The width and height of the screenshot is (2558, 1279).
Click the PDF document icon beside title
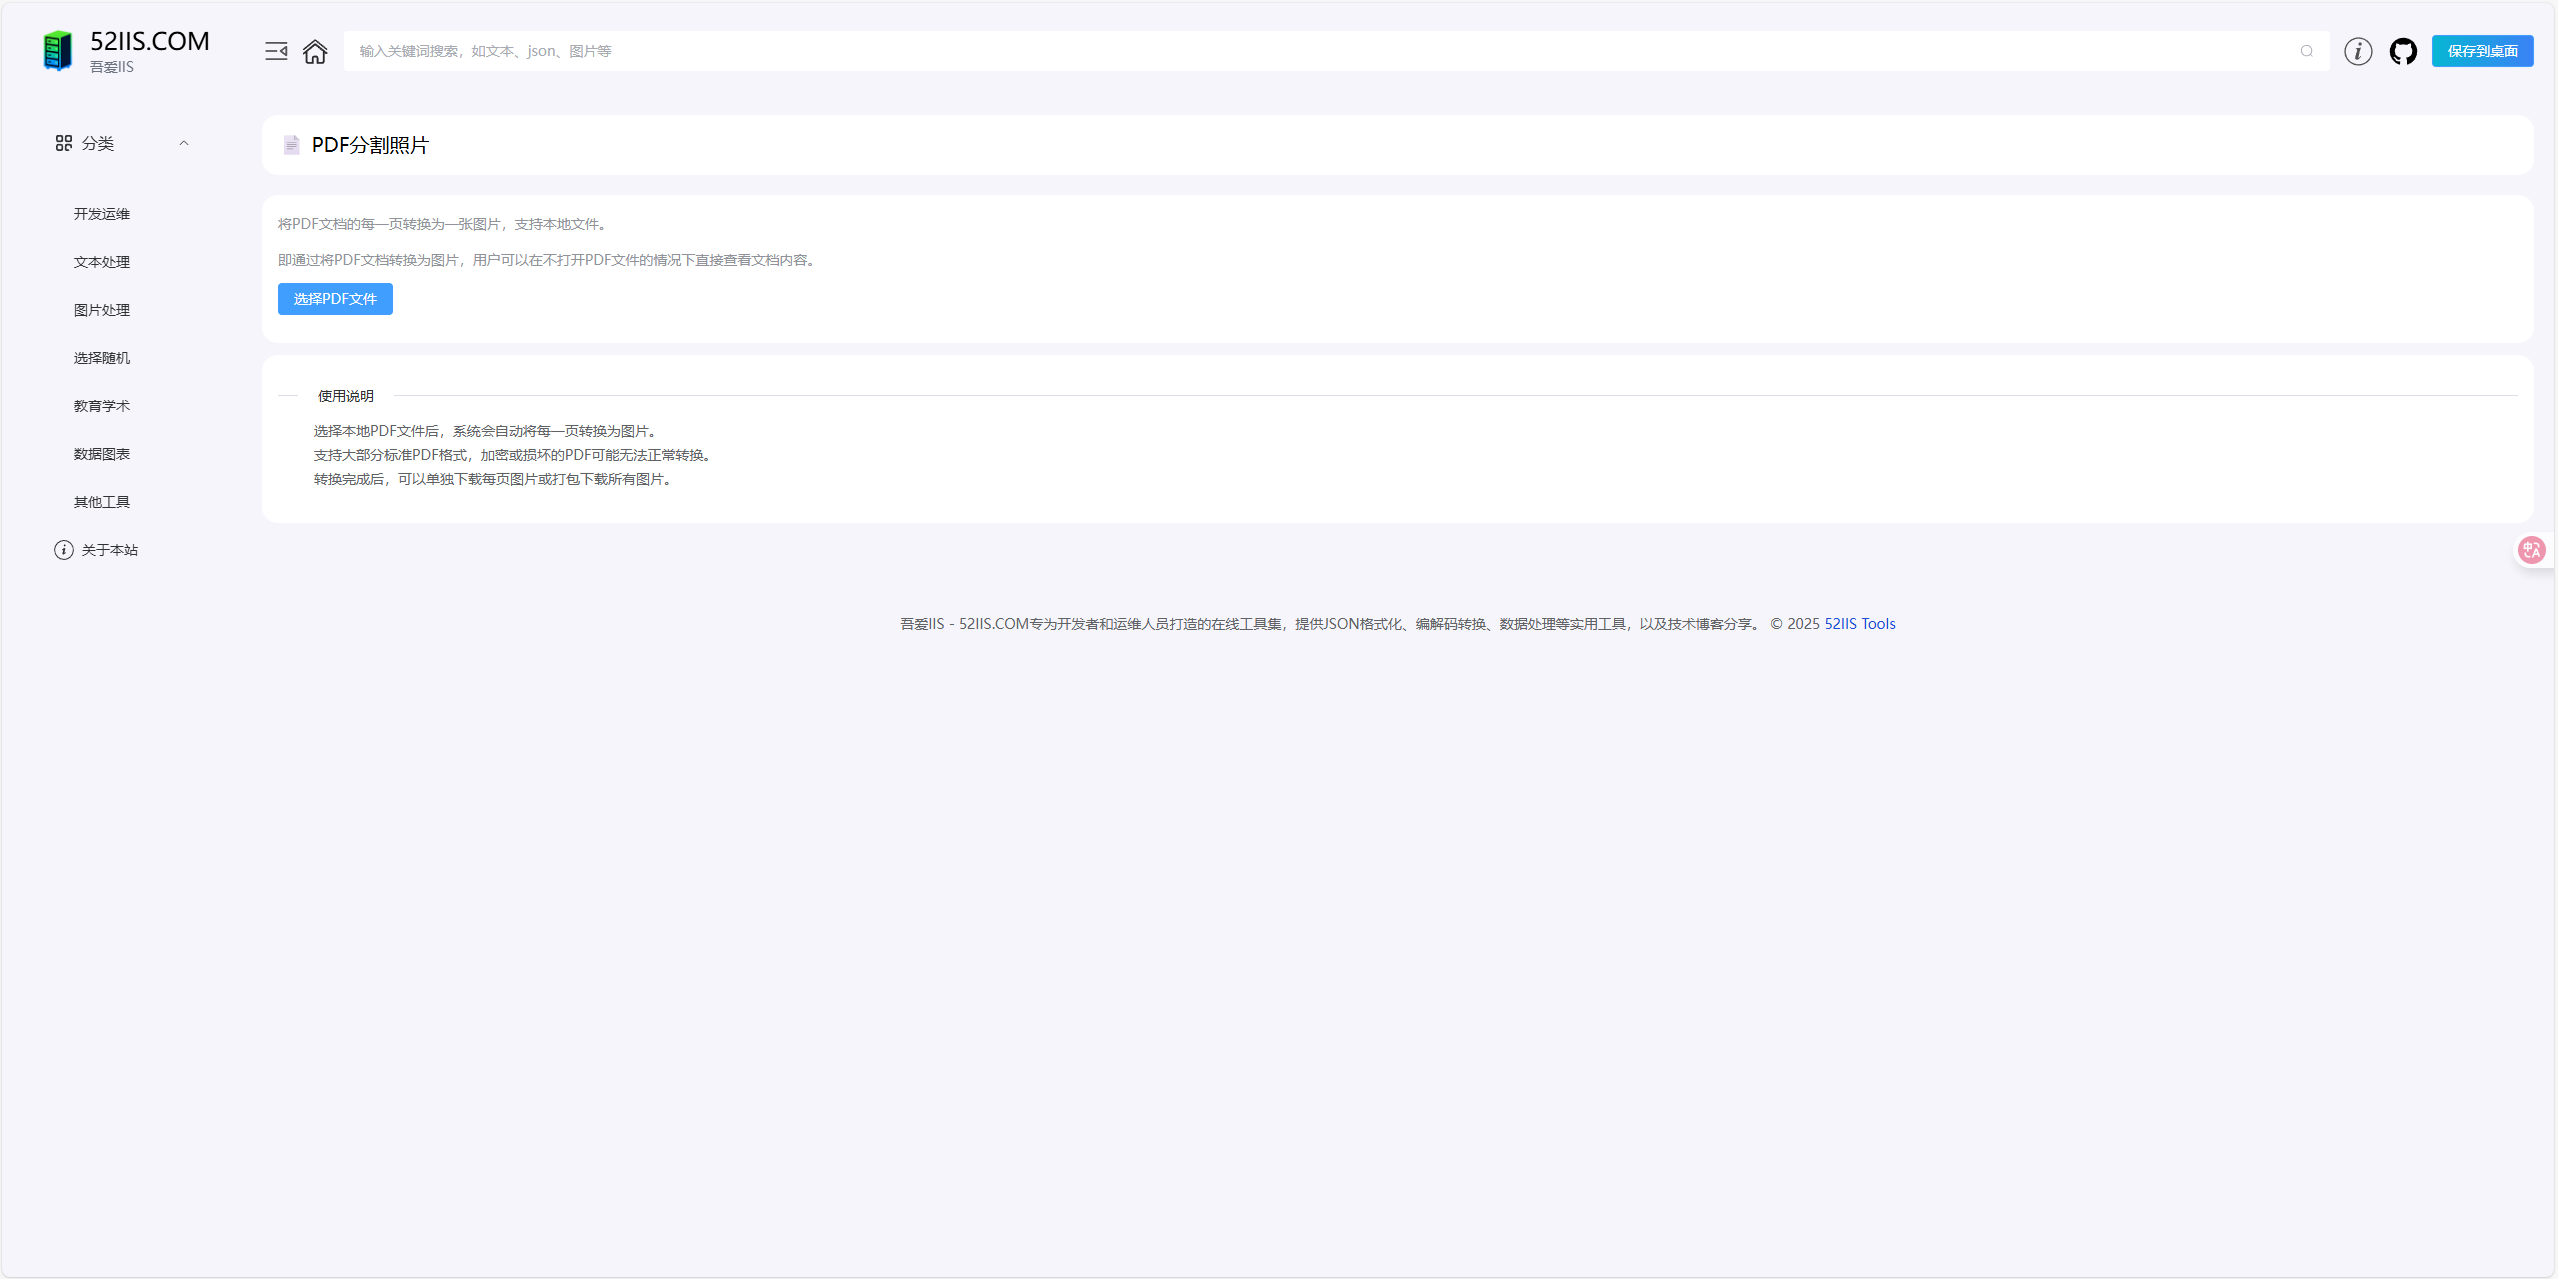pyautogui.click(x=291, y=145)
